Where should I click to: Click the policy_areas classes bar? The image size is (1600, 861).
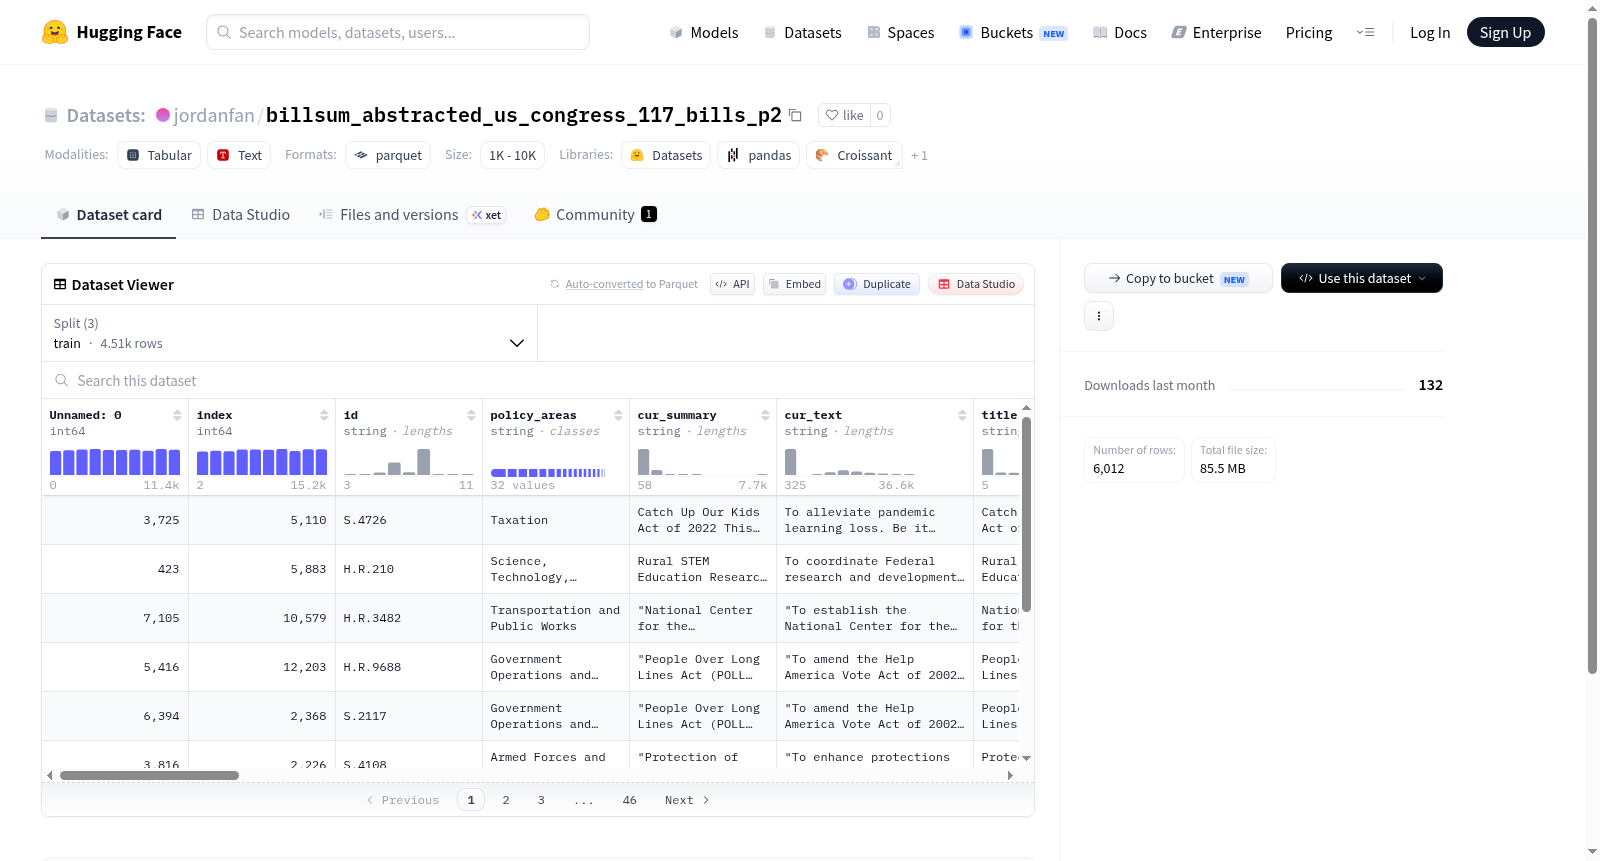point(548,473)
